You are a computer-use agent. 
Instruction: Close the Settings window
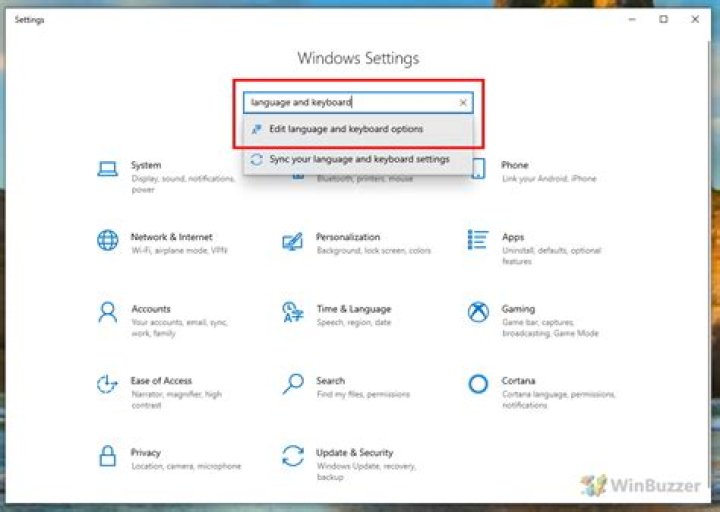(x=695, y=19)
